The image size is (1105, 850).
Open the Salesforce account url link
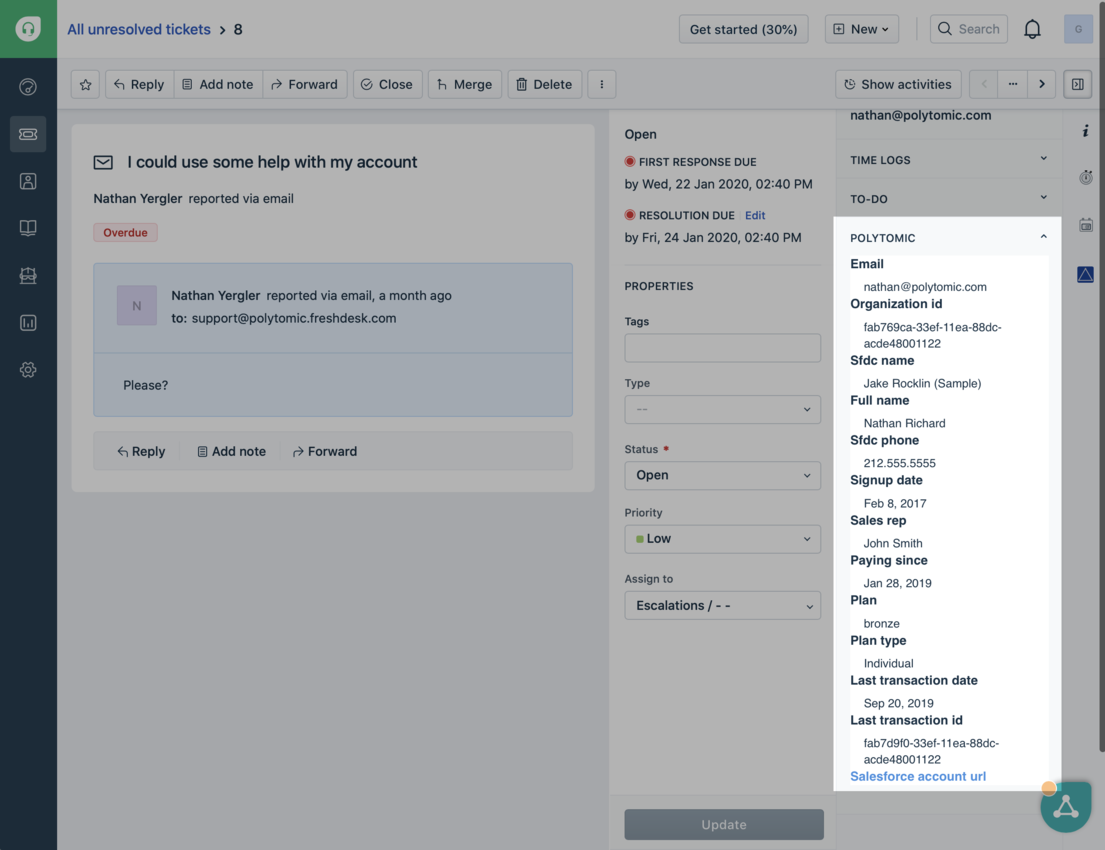(x=917, y=776)
